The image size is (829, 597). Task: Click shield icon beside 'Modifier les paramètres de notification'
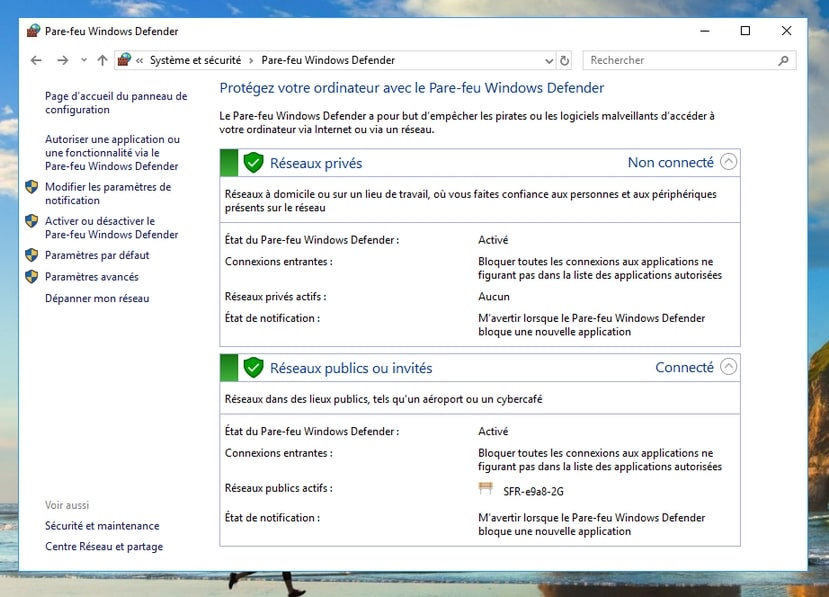pos(32,187)
